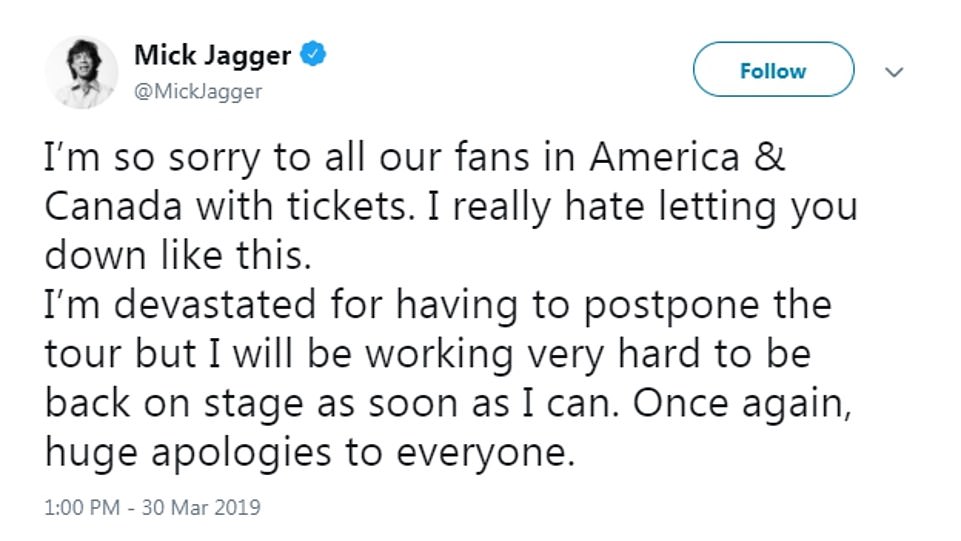Click the blue verified badge

[x=317, y=56]
